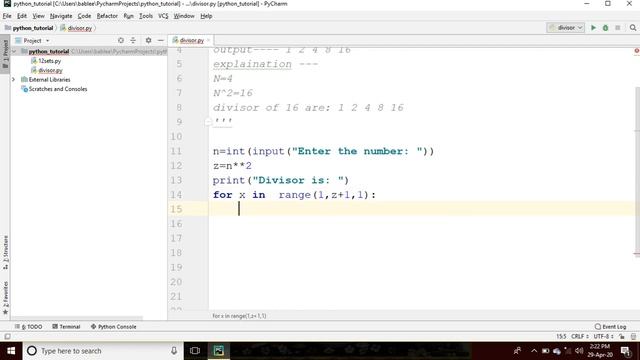
Task: Open the Tools menu
Action: pyautogui.click(x=146, y=16)
